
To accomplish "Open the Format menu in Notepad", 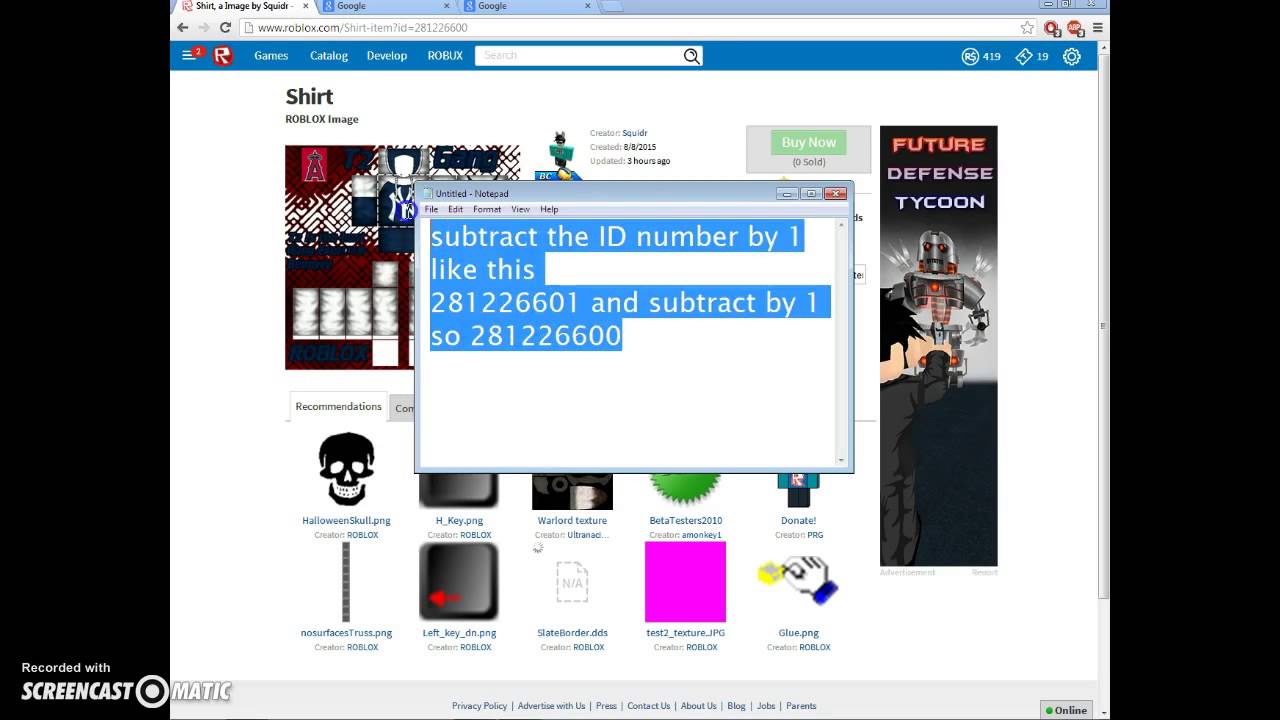I will (487, 209).
